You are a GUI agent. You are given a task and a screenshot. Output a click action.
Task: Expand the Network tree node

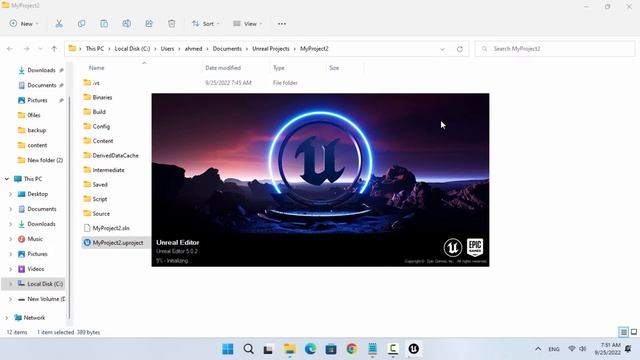tap(7, 318)
